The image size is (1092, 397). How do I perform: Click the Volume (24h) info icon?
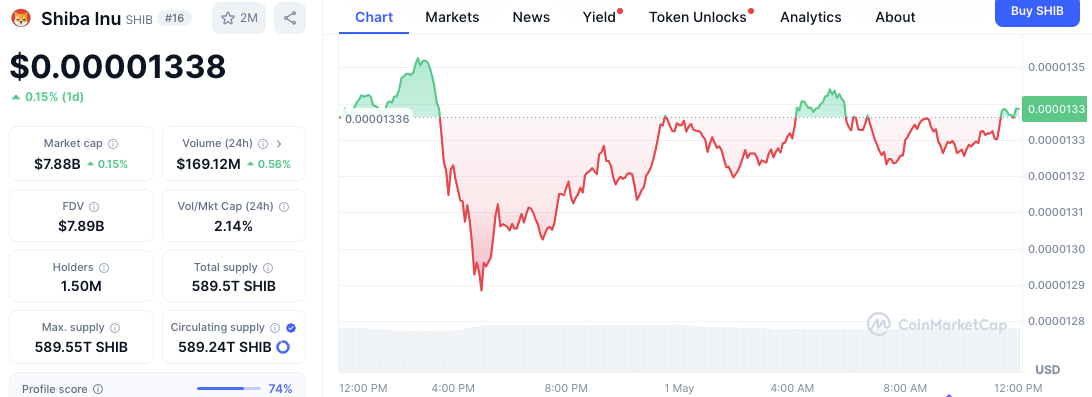point(263,143)
